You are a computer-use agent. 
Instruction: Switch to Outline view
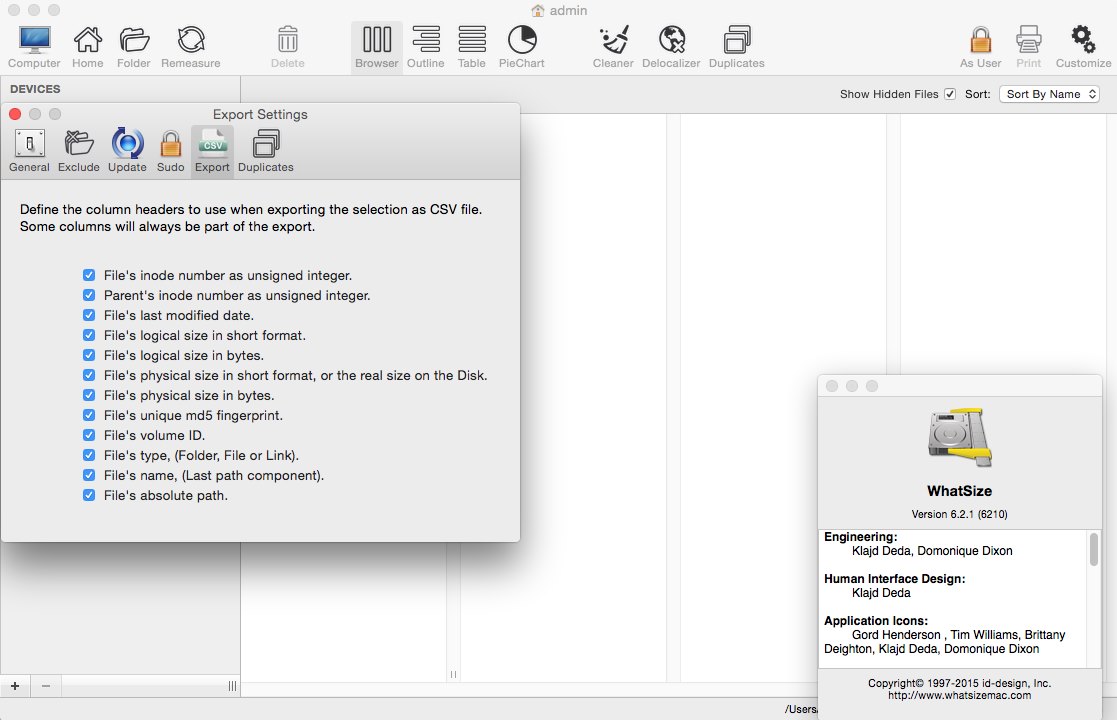tap(425, 47)
